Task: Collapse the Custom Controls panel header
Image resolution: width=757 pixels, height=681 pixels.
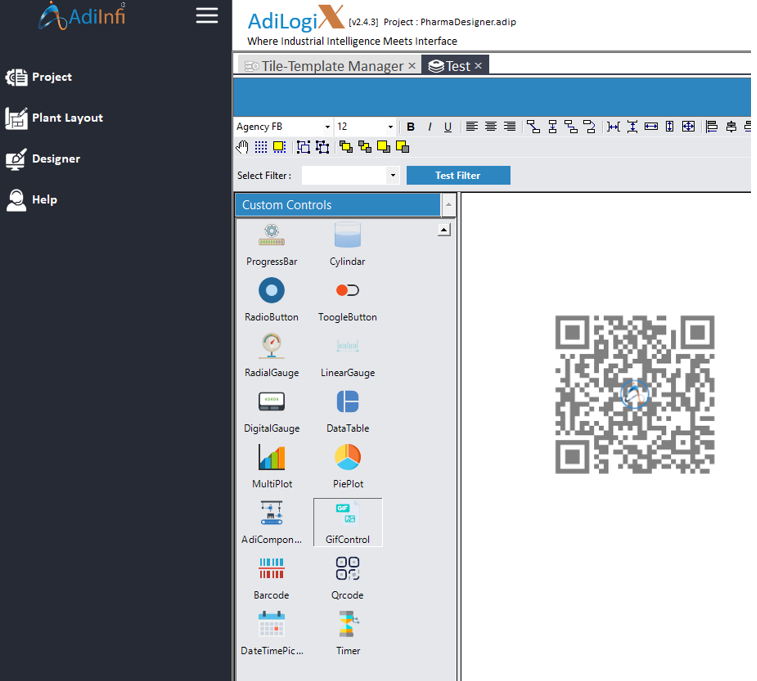Action: pos(338,205)
